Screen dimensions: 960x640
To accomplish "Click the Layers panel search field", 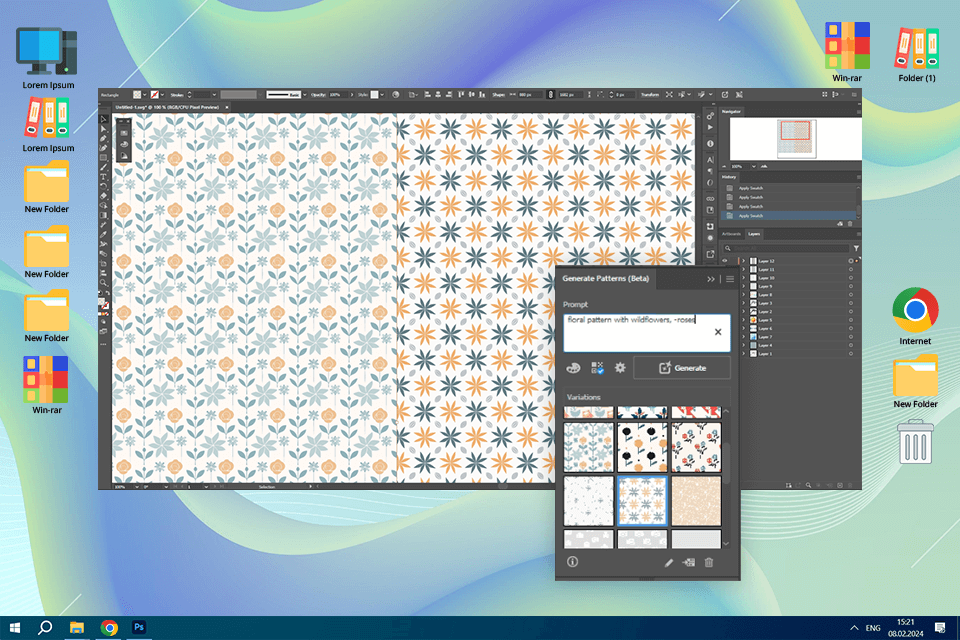I will (x=786, y=248).
